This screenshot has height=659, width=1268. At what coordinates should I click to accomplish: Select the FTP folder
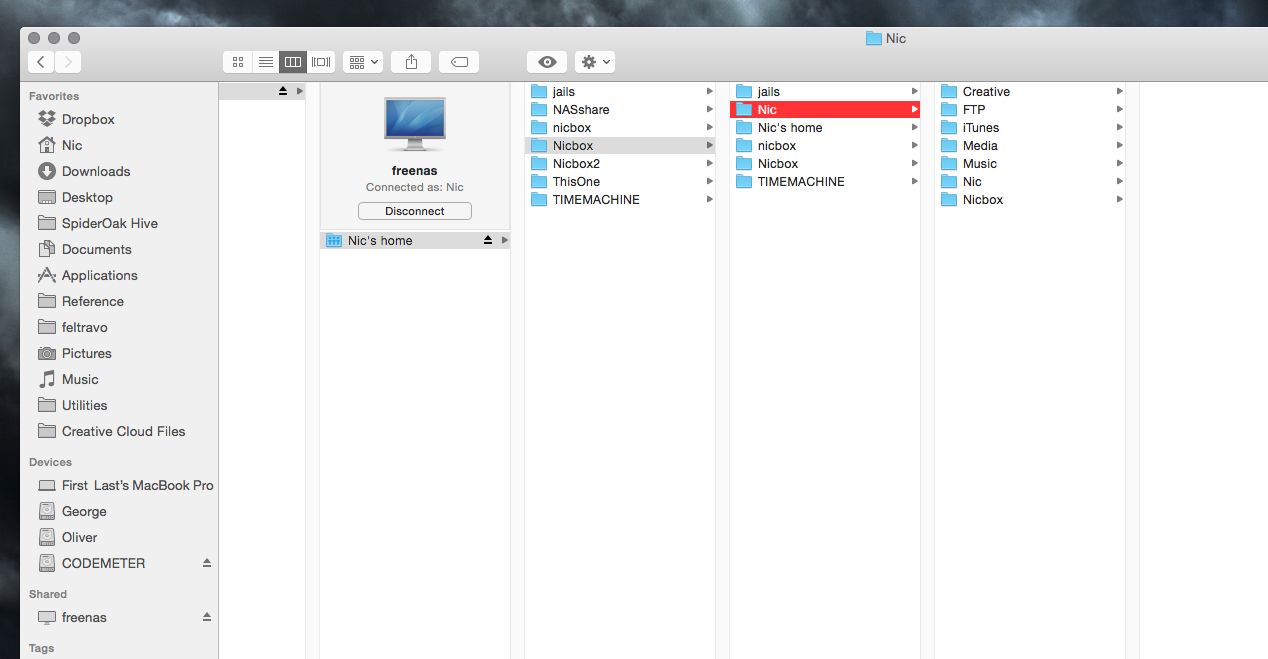click(1030, 109)
